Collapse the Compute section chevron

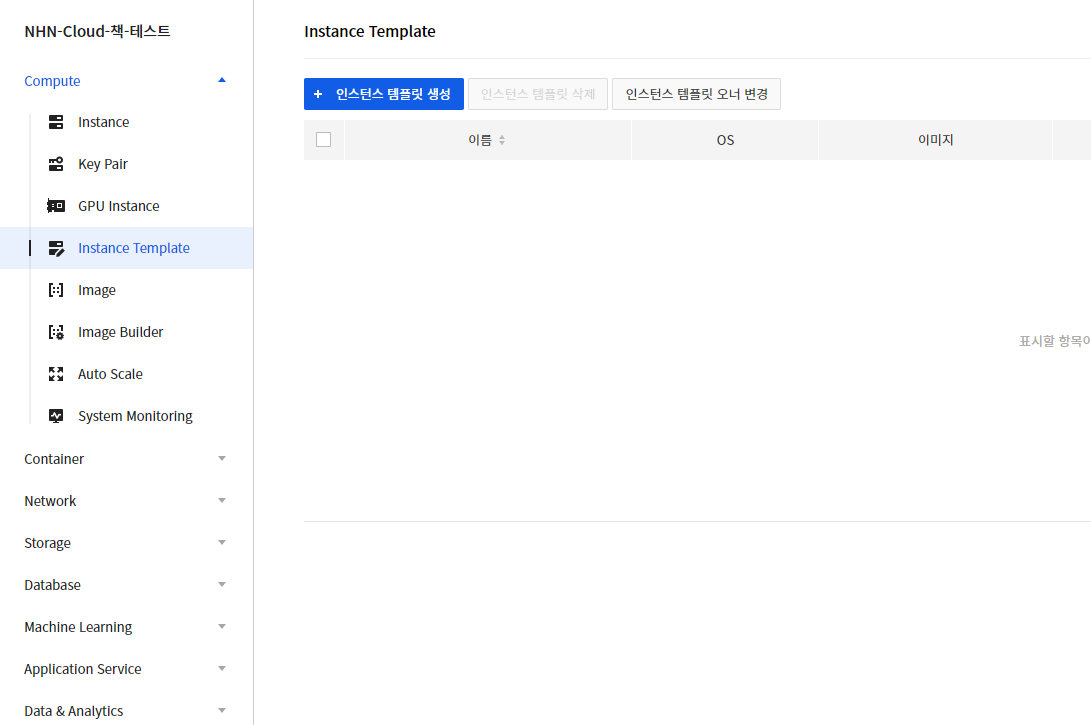tap(222, 81)
